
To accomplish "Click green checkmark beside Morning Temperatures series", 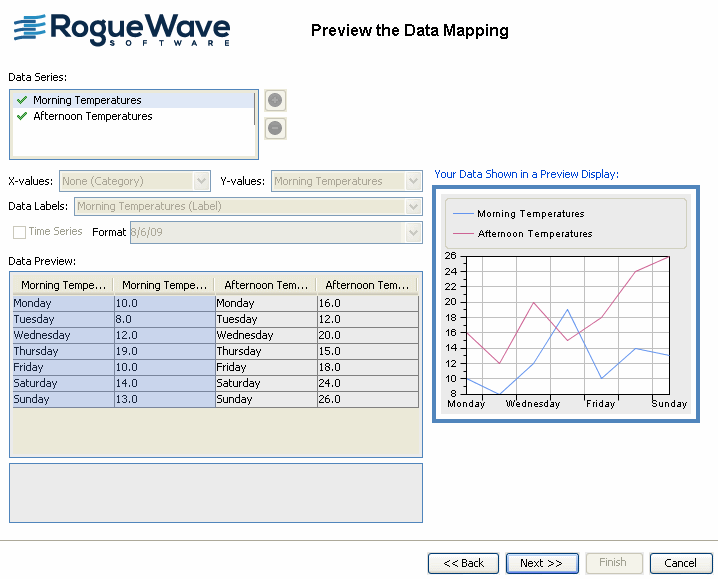I will click(22, 100).
